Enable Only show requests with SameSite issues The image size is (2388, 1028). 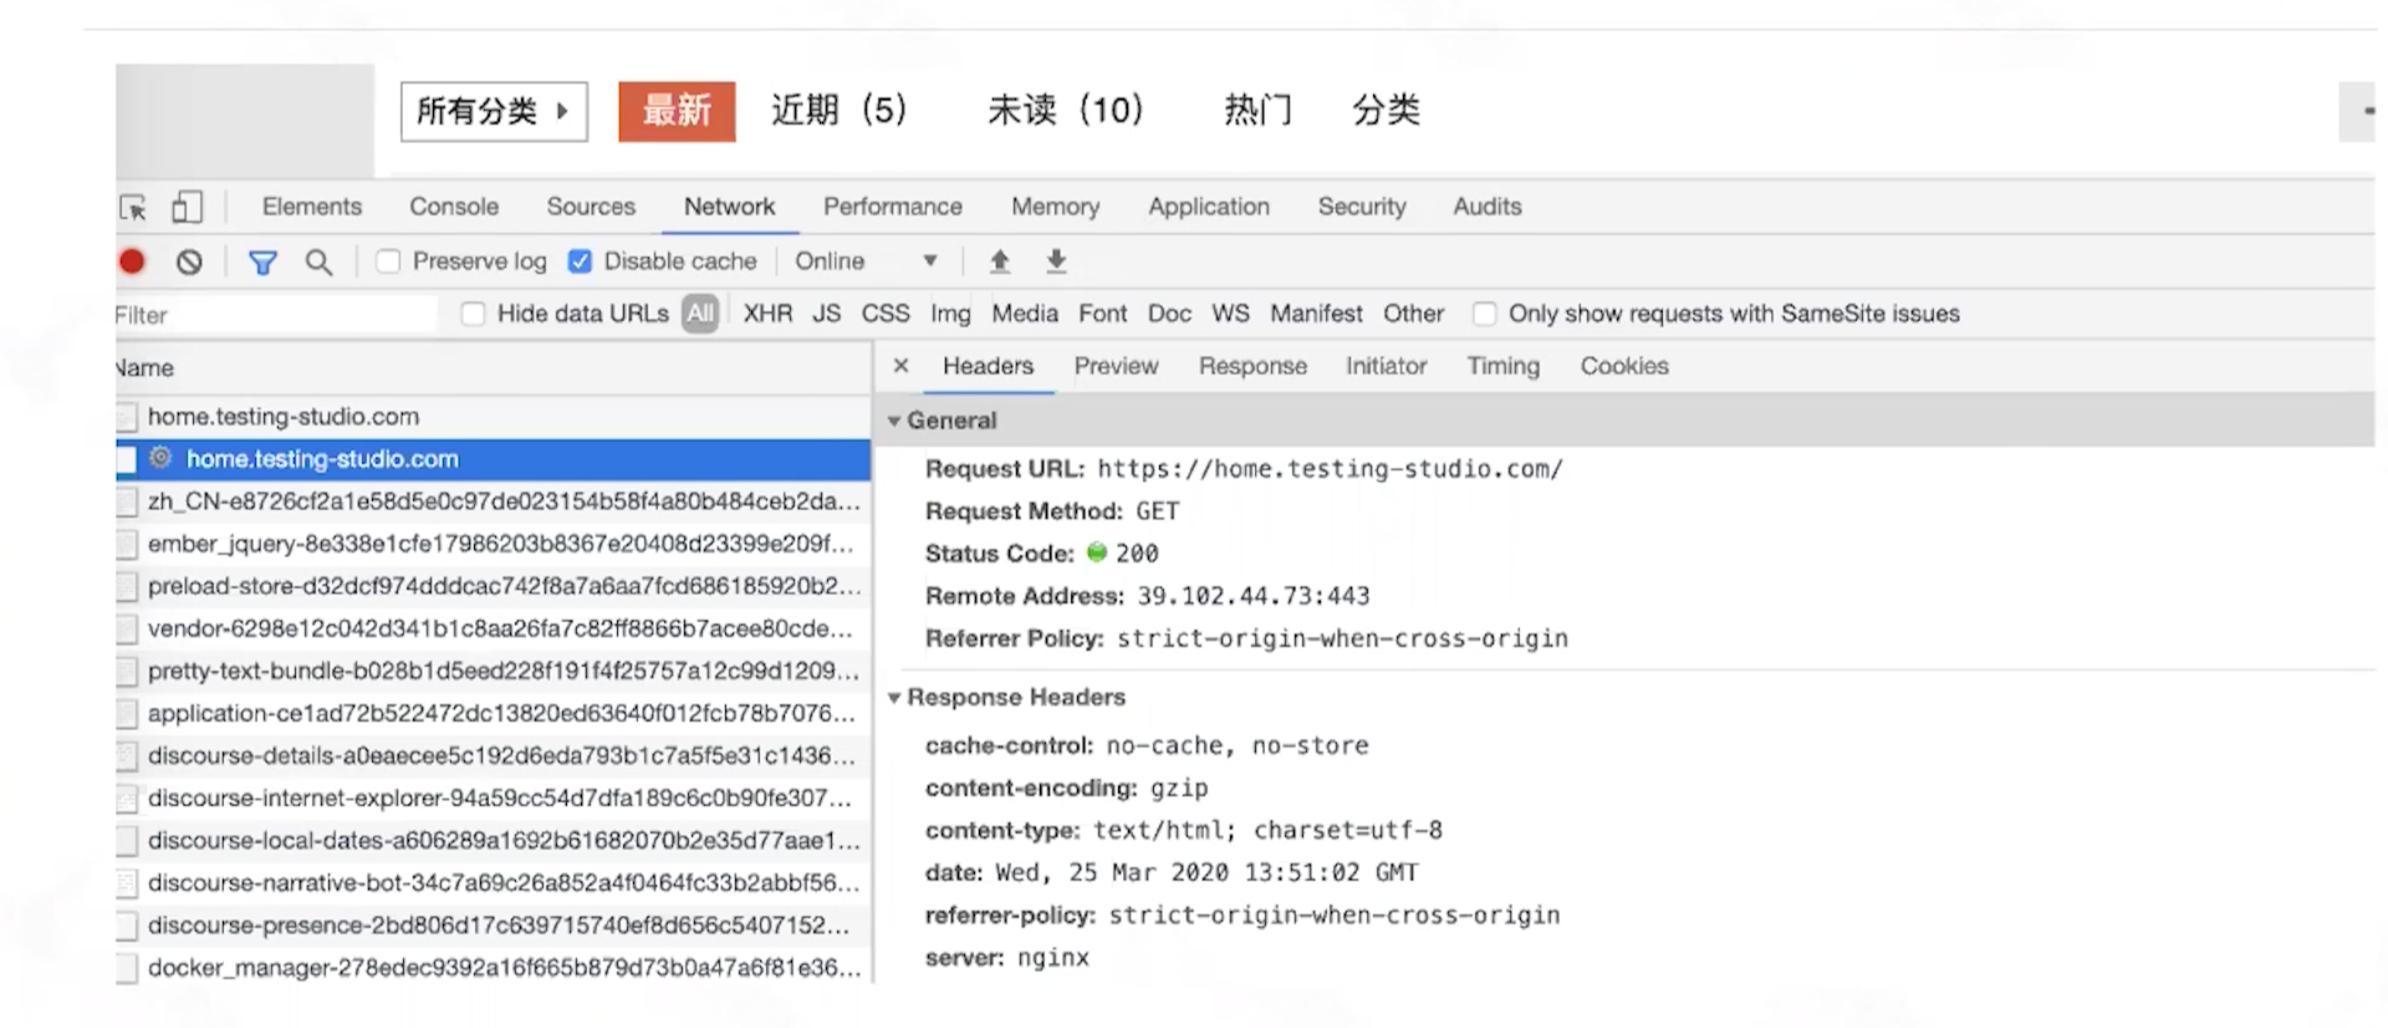coord(1485,314)
